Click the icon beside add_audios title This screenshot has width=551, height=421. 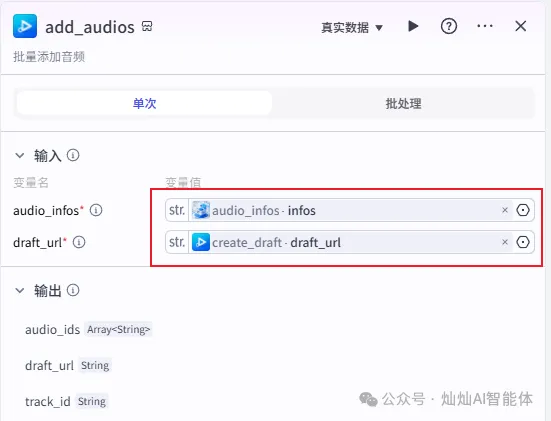[x=147, y=26]
